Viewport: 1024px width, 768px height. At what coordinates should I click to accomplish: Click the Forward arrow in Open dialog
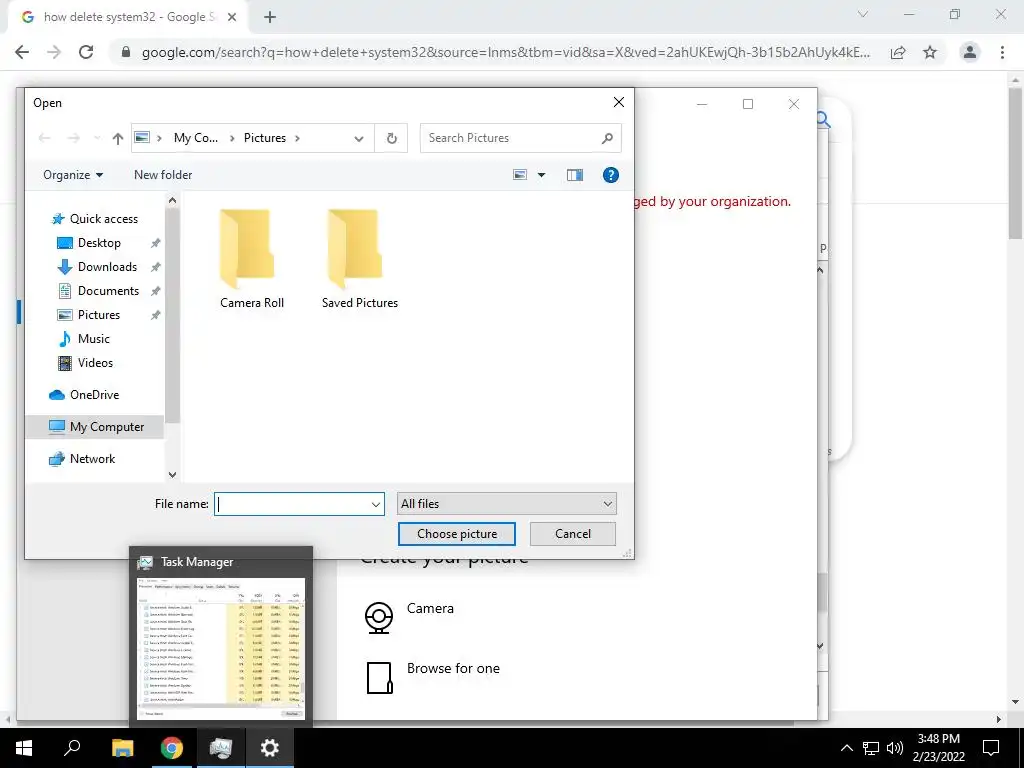pyautogui.click(x=74, y=138)
